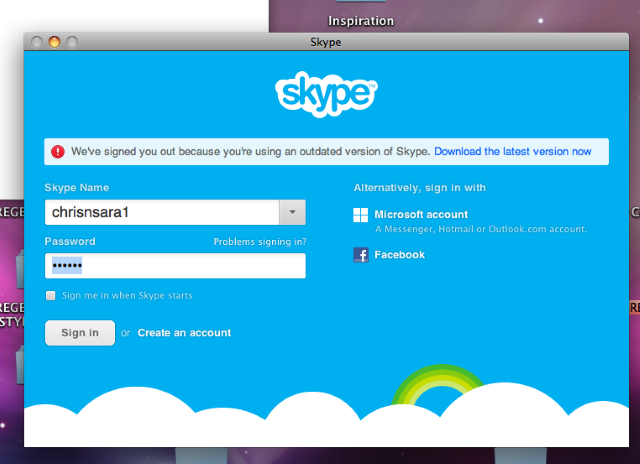Screen dimensions: 640x464
Task: Click the Microsoft Windows logo icon
Action: tap(360, 215)
